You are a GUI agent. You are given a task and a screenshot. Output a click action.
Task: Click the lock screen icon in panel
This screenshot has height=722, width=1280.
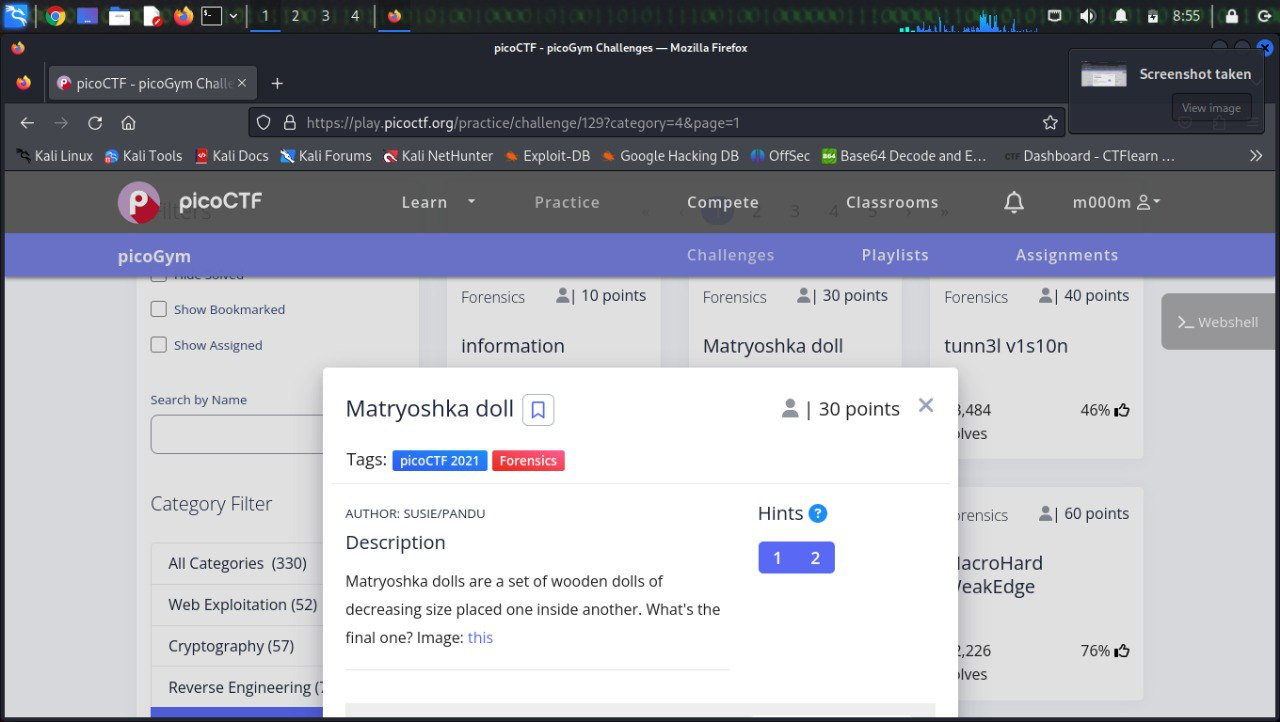pos(1231,16)
